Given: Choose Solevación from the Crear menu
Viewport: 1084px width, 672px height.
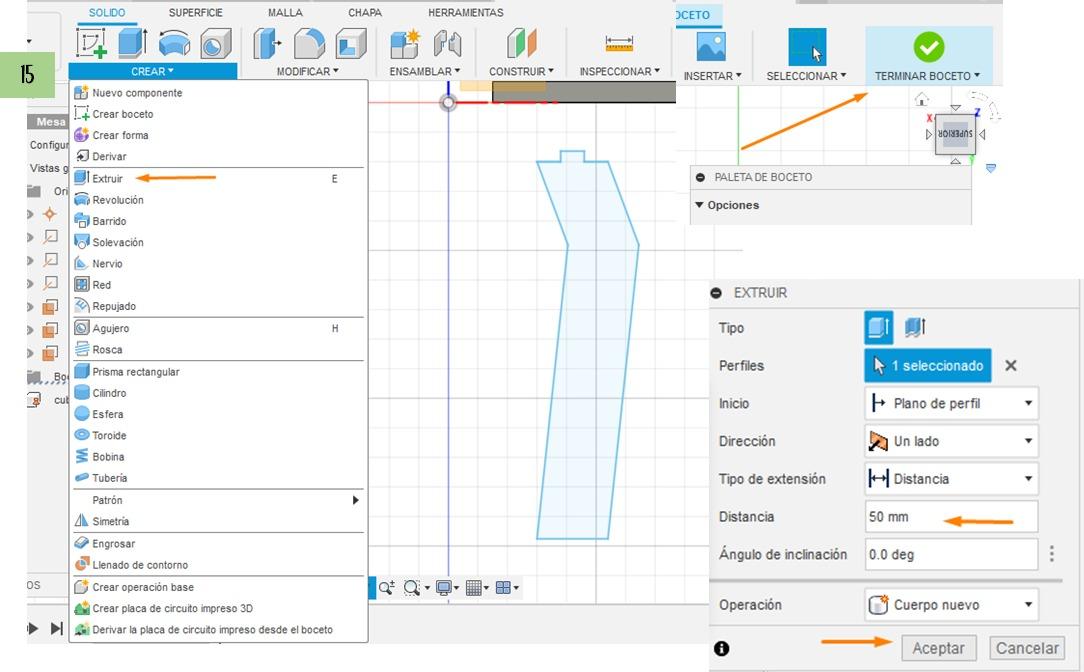Looking at the screenshot, I should click(218, 243).
